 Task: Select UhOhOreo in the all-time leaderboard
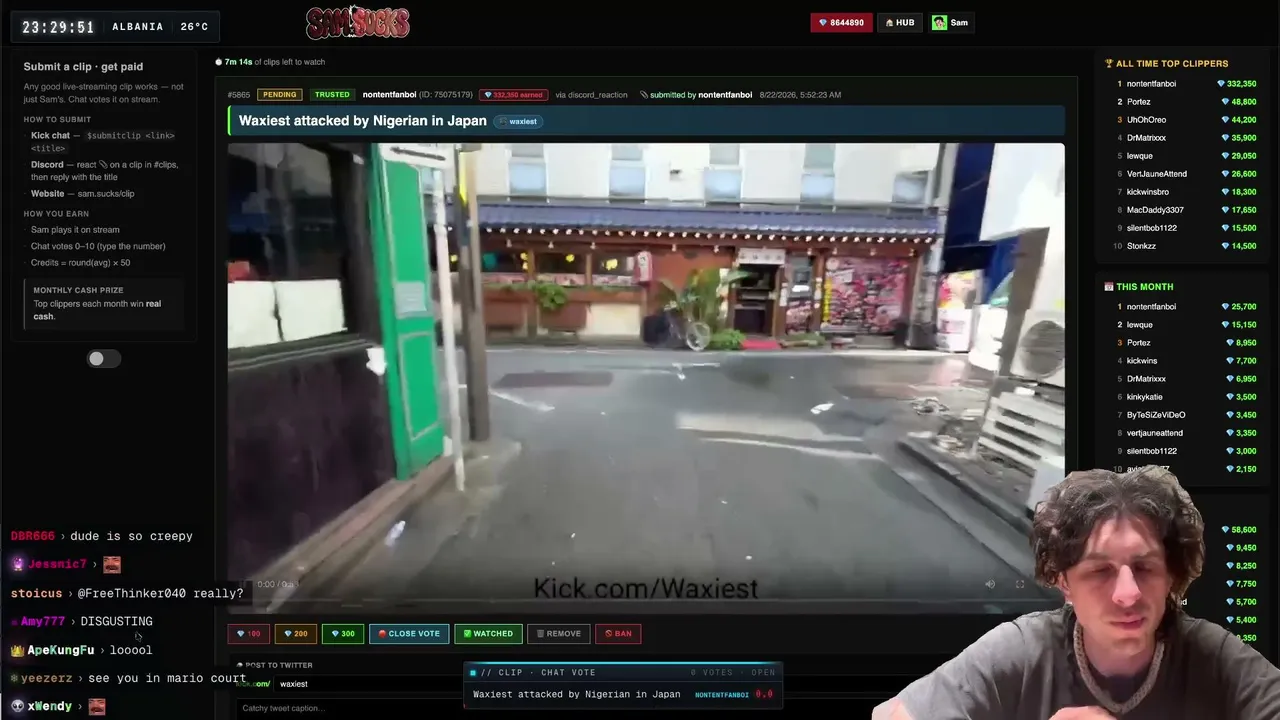point(1146,120)
